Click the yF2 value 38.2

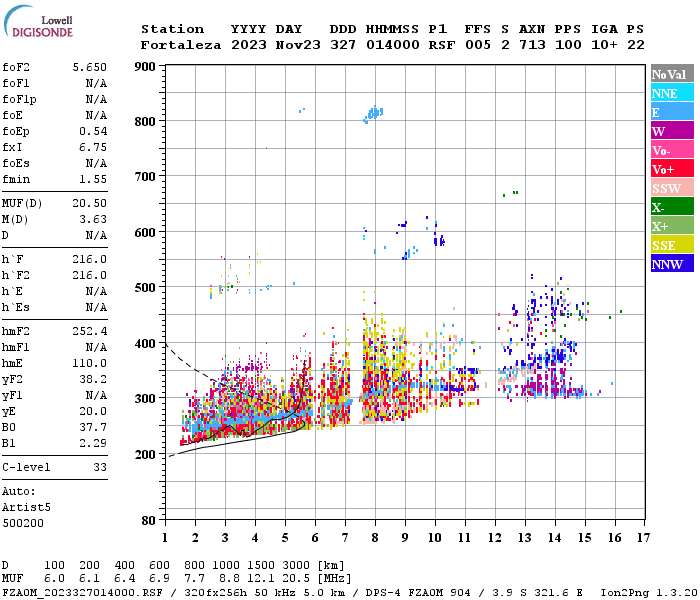coord(93,379)
